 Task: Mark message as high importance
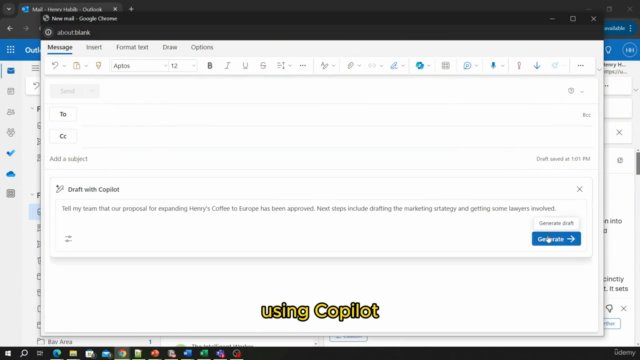tap(519, 65)
